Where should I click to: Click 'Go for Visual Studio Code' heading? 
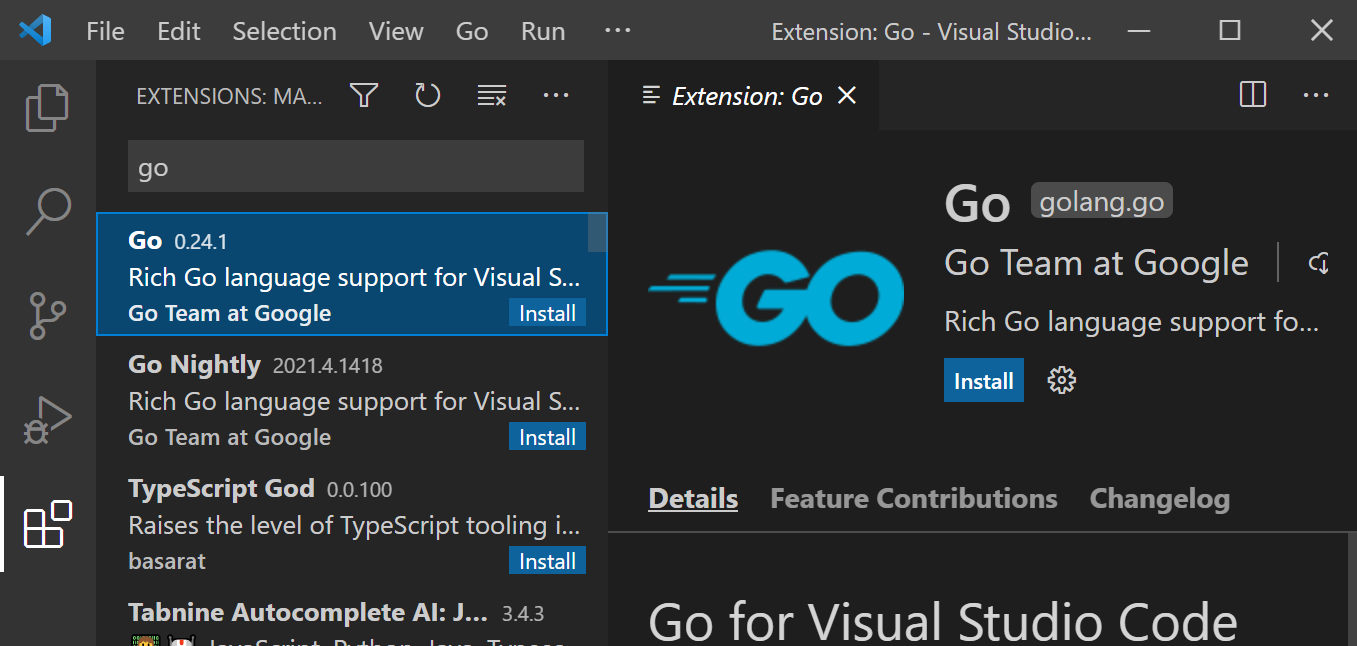[943, 621]
